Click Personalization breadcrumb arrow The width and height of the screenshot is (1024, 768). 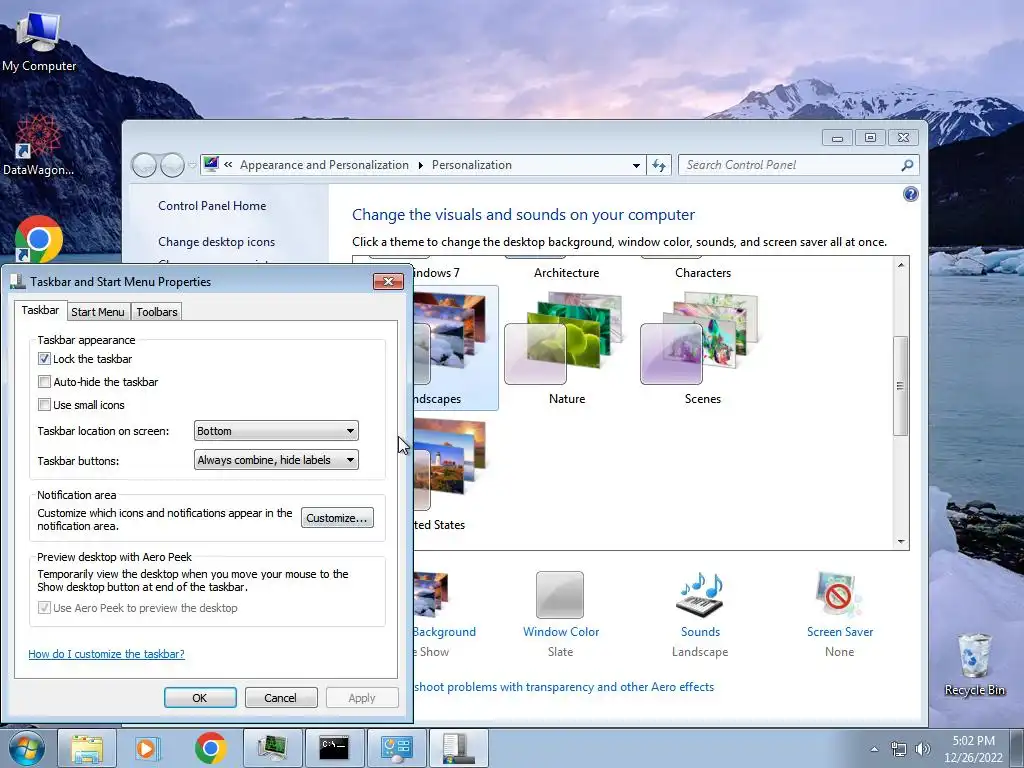[421, 165]
